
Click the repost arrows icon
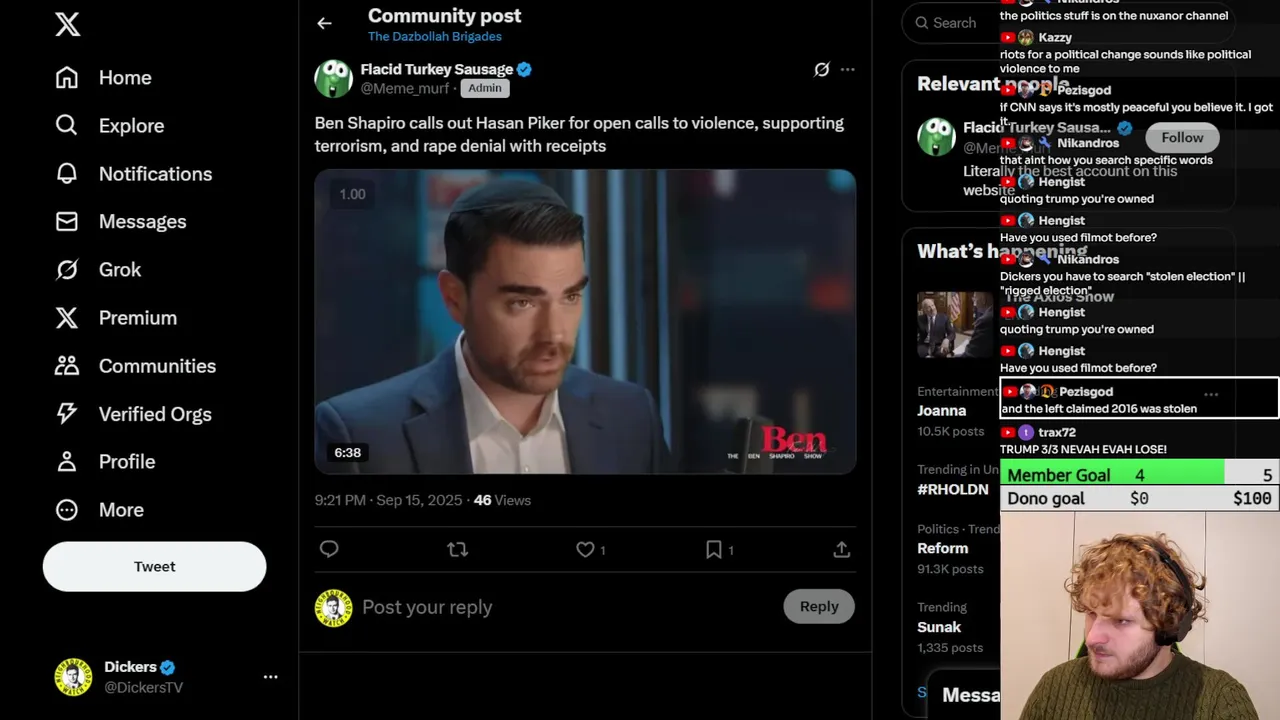click(x=457, y=549)
